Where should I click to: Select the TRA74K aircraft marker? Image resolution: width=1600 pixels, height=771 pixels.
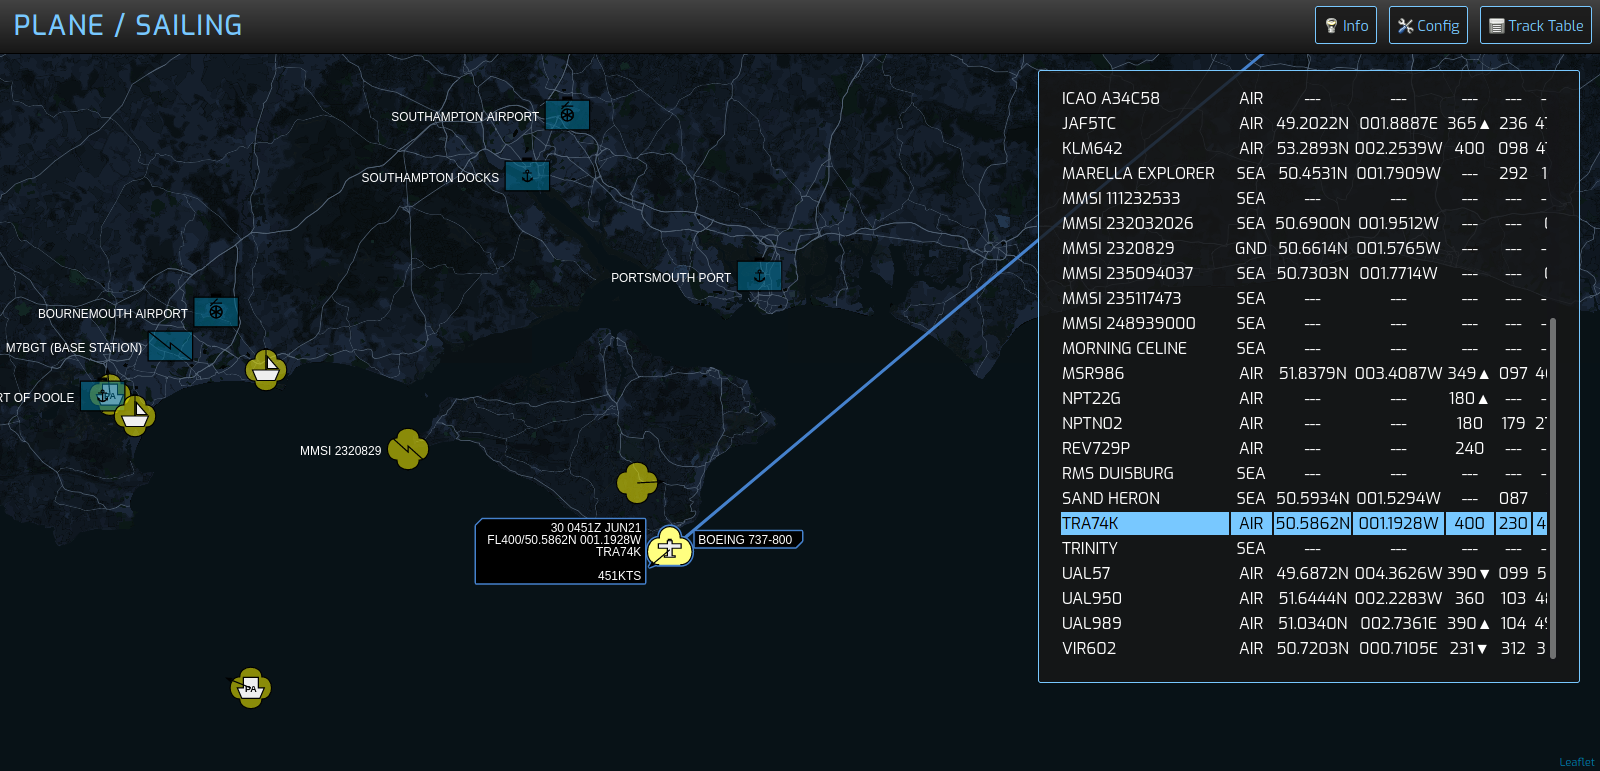(670, 547)
